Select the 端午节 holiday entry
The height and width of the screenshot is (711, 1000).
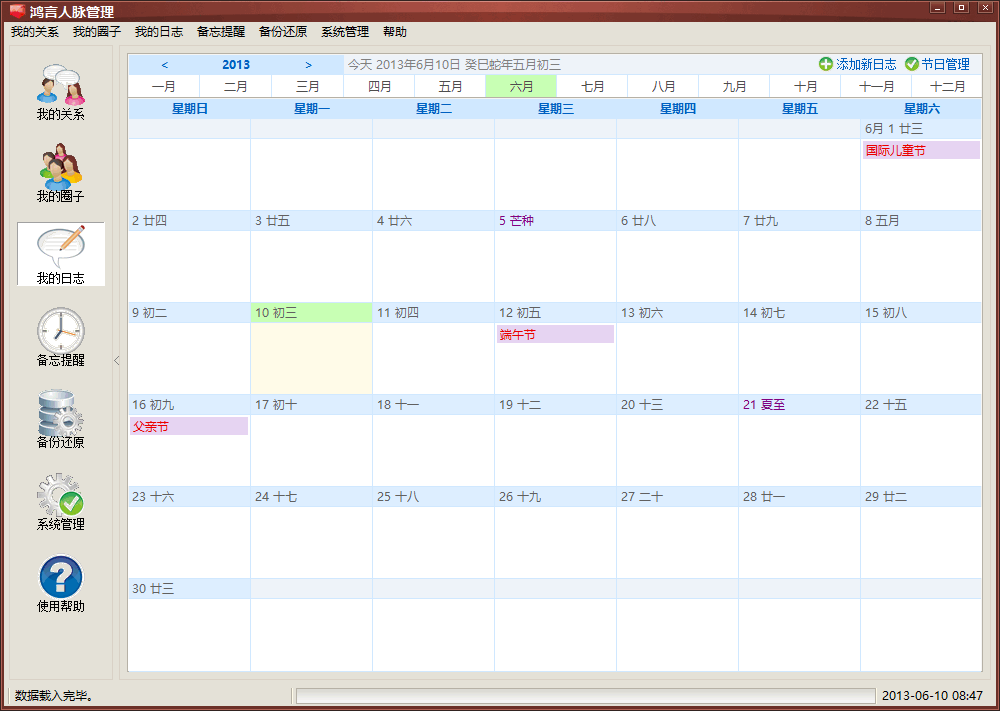click(555, 334)
